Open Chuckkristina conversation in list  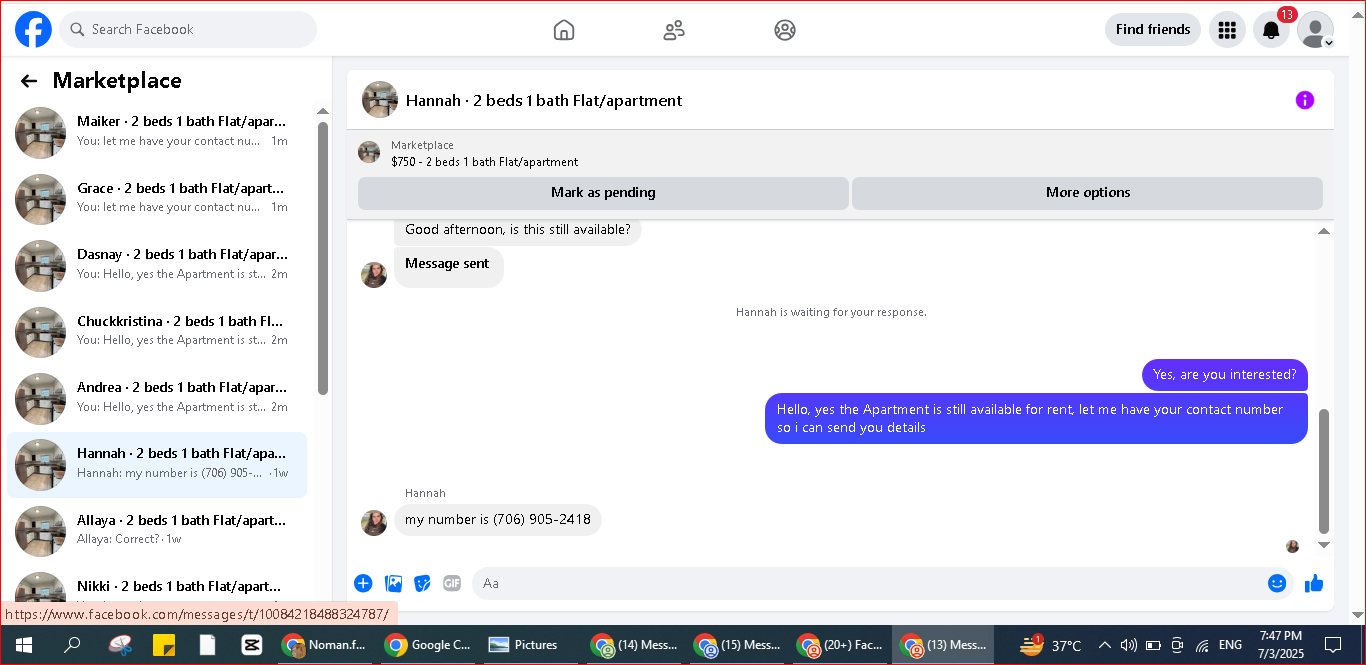point(157,331)
